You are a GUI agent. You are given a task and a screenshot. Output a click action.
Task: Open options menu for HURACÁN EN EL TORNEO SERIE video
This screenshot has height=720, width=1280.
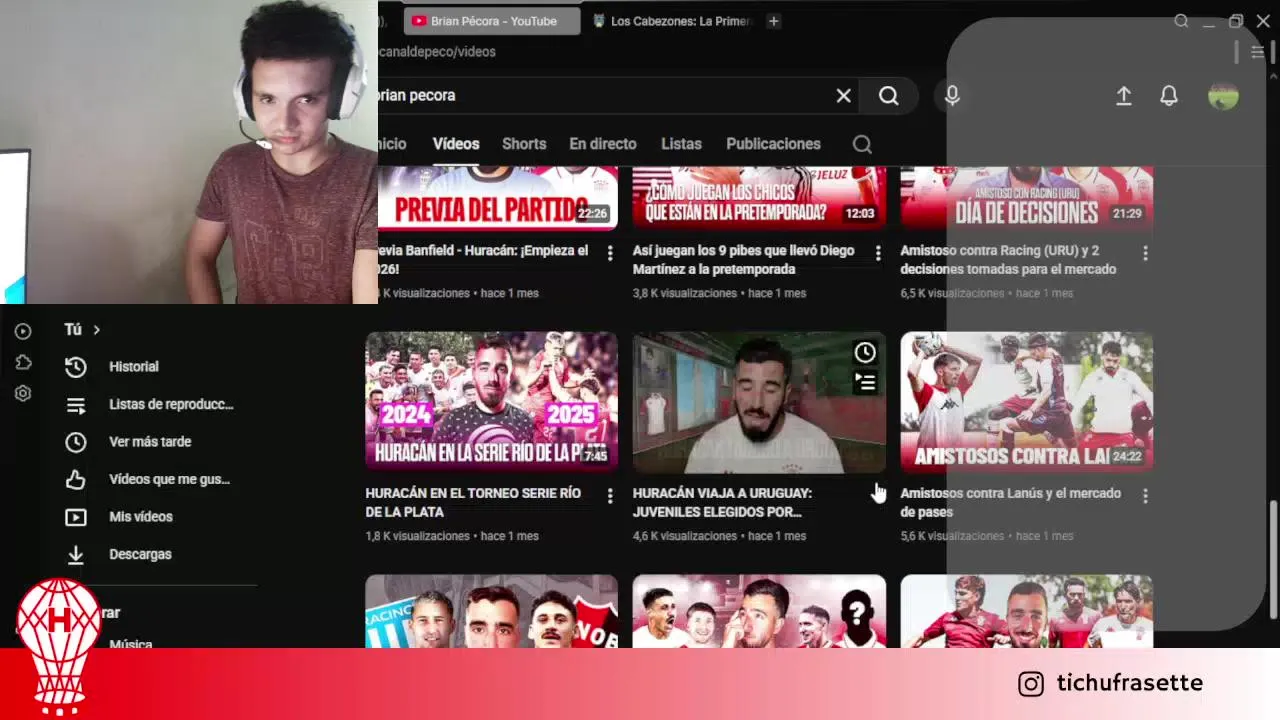click(x=610, y=496)
